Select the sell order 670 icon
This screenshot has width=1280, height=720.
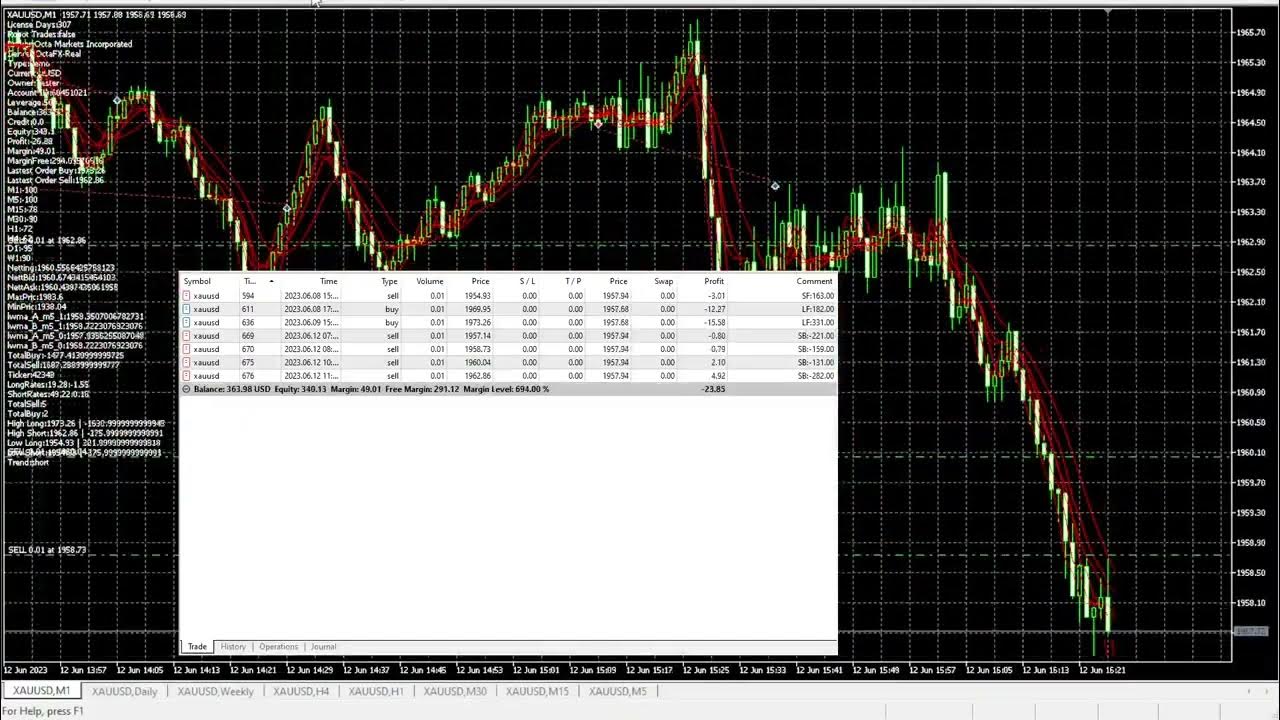[186, 349]
